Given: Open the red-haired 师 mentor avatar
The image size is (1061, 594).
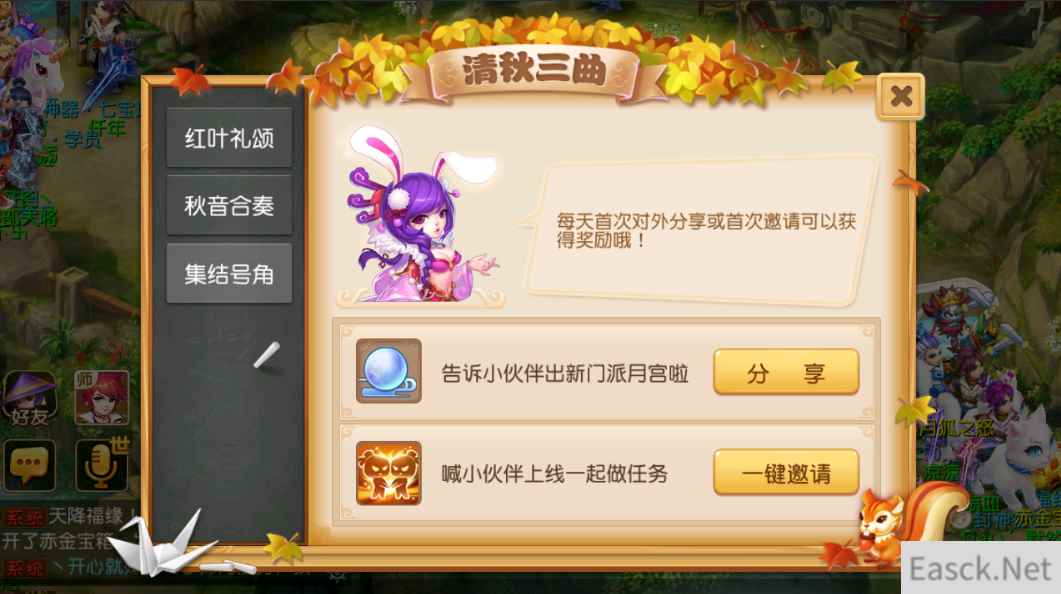Looking at the screenshot, I should [101, 398].
